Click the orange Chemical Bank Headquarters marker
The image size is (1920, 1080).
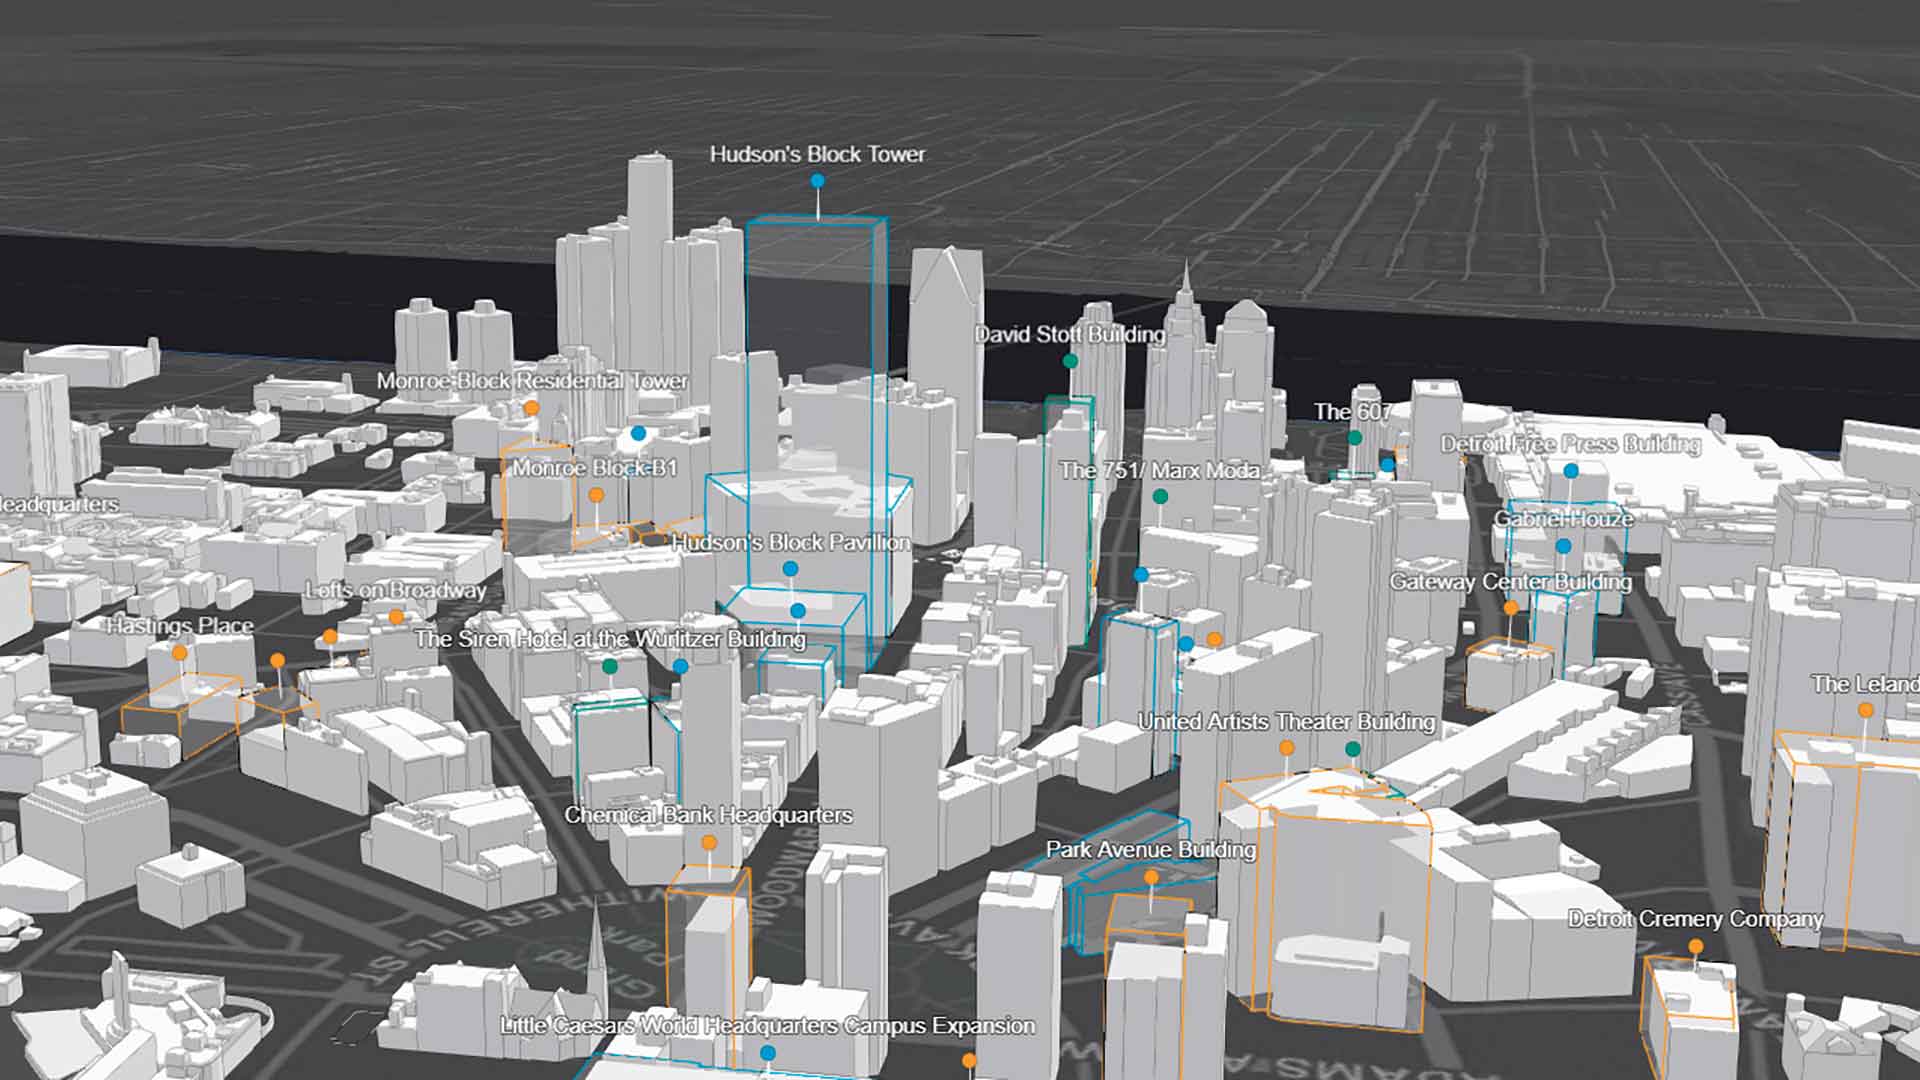[709, 843]
